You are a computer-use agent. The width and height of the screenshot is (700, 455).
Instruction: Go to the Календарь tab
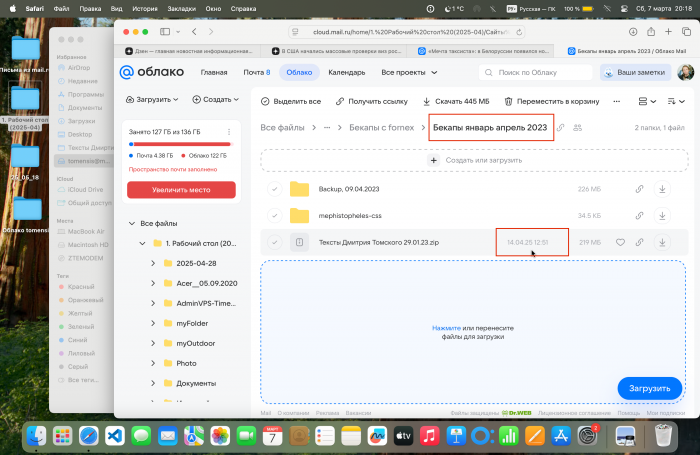[x=347, y=72]
